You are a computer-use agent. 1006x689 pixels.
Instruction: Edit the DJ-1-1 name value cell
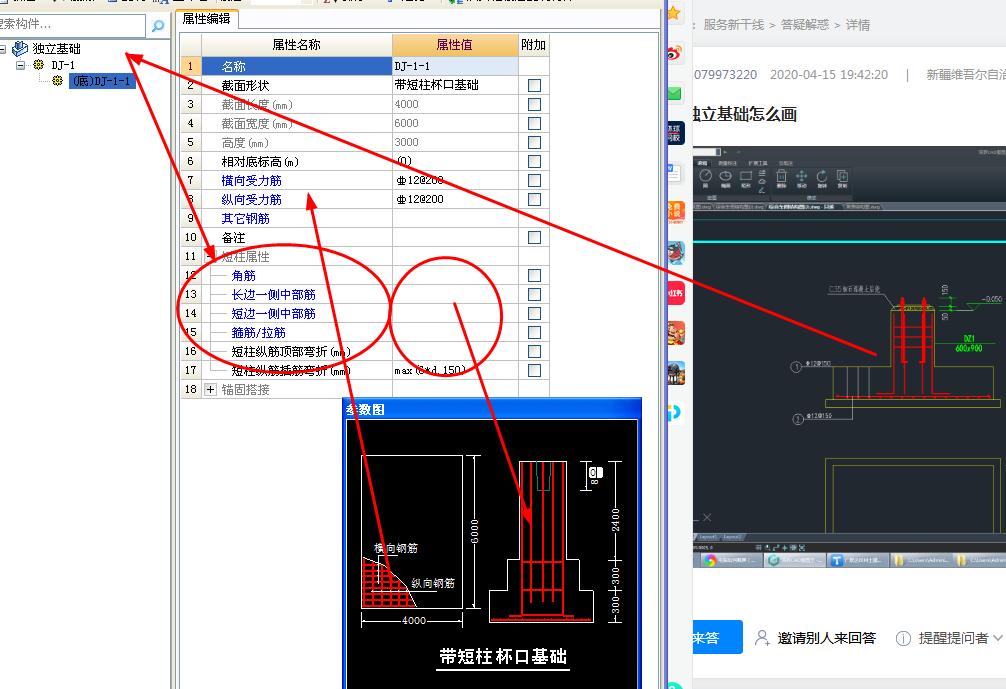(x=455, y=66)
